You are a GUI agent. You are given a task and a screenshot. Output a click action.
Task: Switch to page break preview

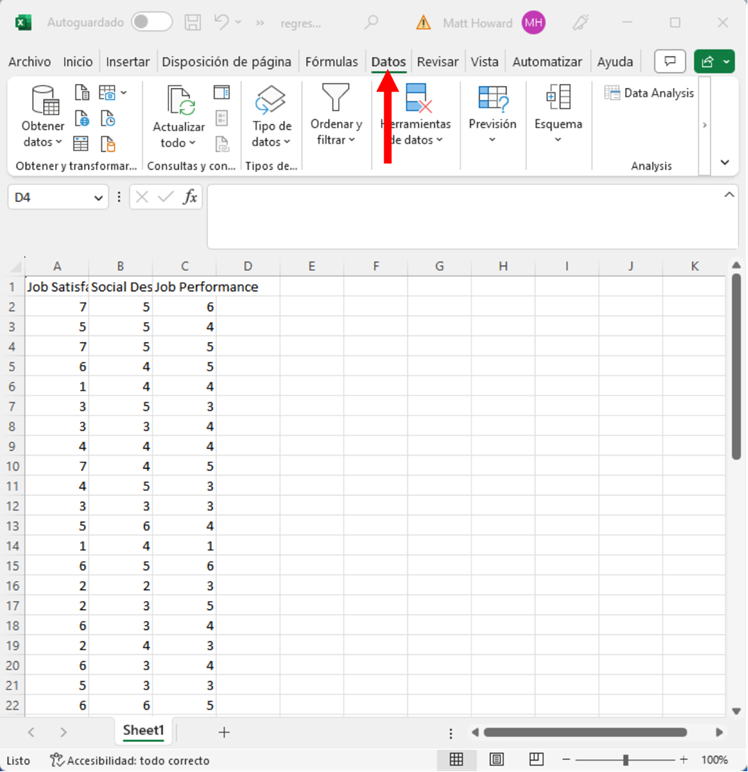[x=536, y=760]
